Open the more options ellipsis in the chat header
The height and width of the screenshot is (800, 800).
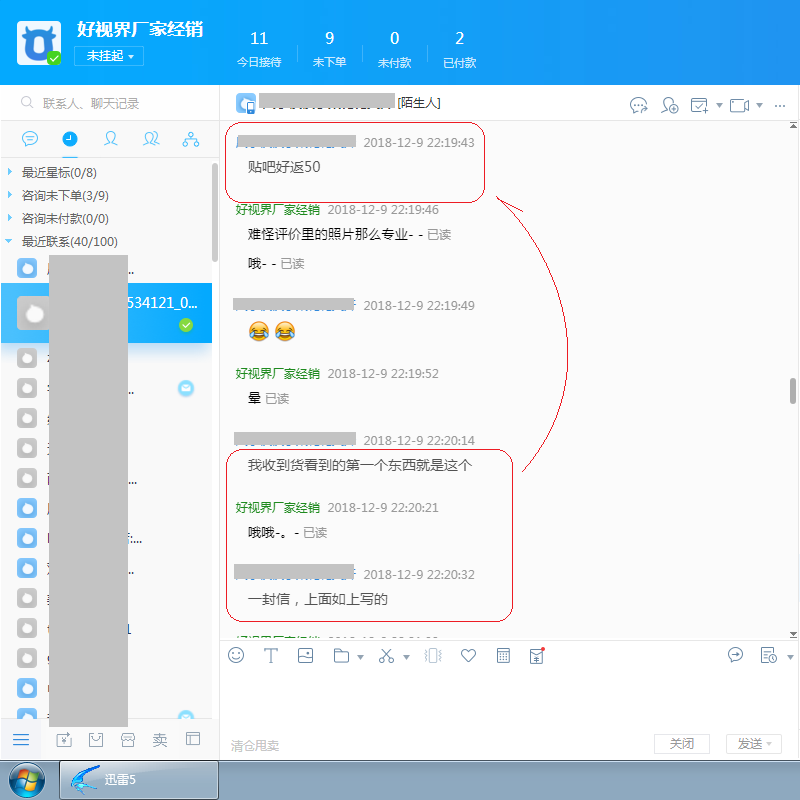[x=780, y=106]
